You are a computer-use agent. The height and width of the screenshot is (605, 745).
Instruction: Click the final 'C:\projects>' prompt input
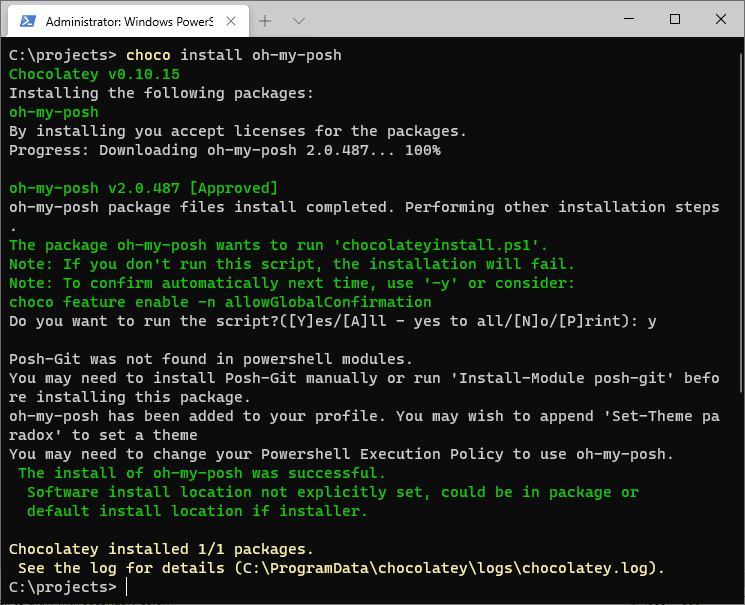point(68,587)
